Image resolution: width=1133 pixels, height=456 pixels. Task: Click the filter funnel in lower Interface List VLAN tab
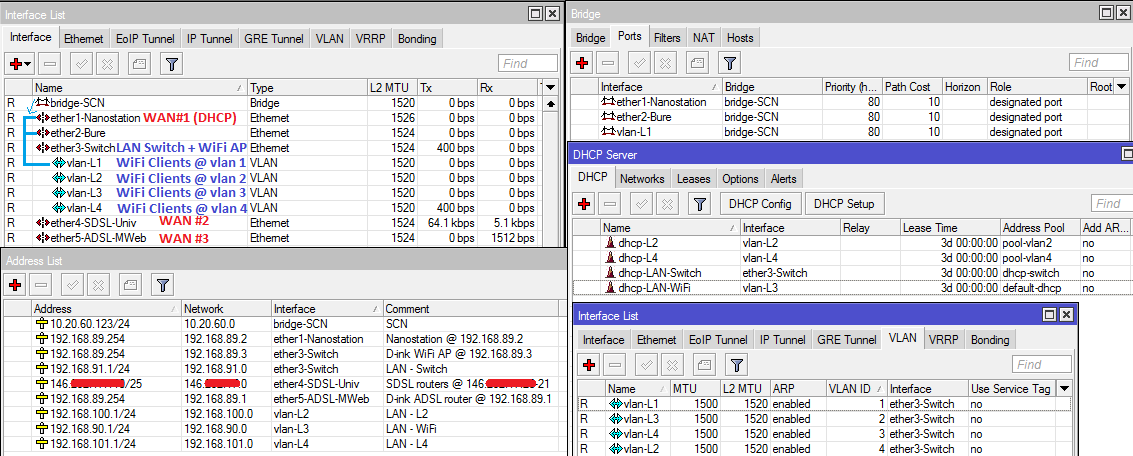pyautogui.click(x=736, y=365)
